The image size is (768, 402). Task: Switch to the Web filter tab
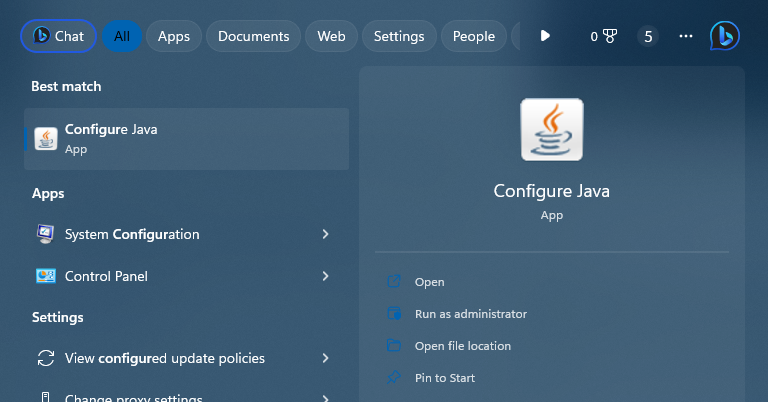click(331, 36)
